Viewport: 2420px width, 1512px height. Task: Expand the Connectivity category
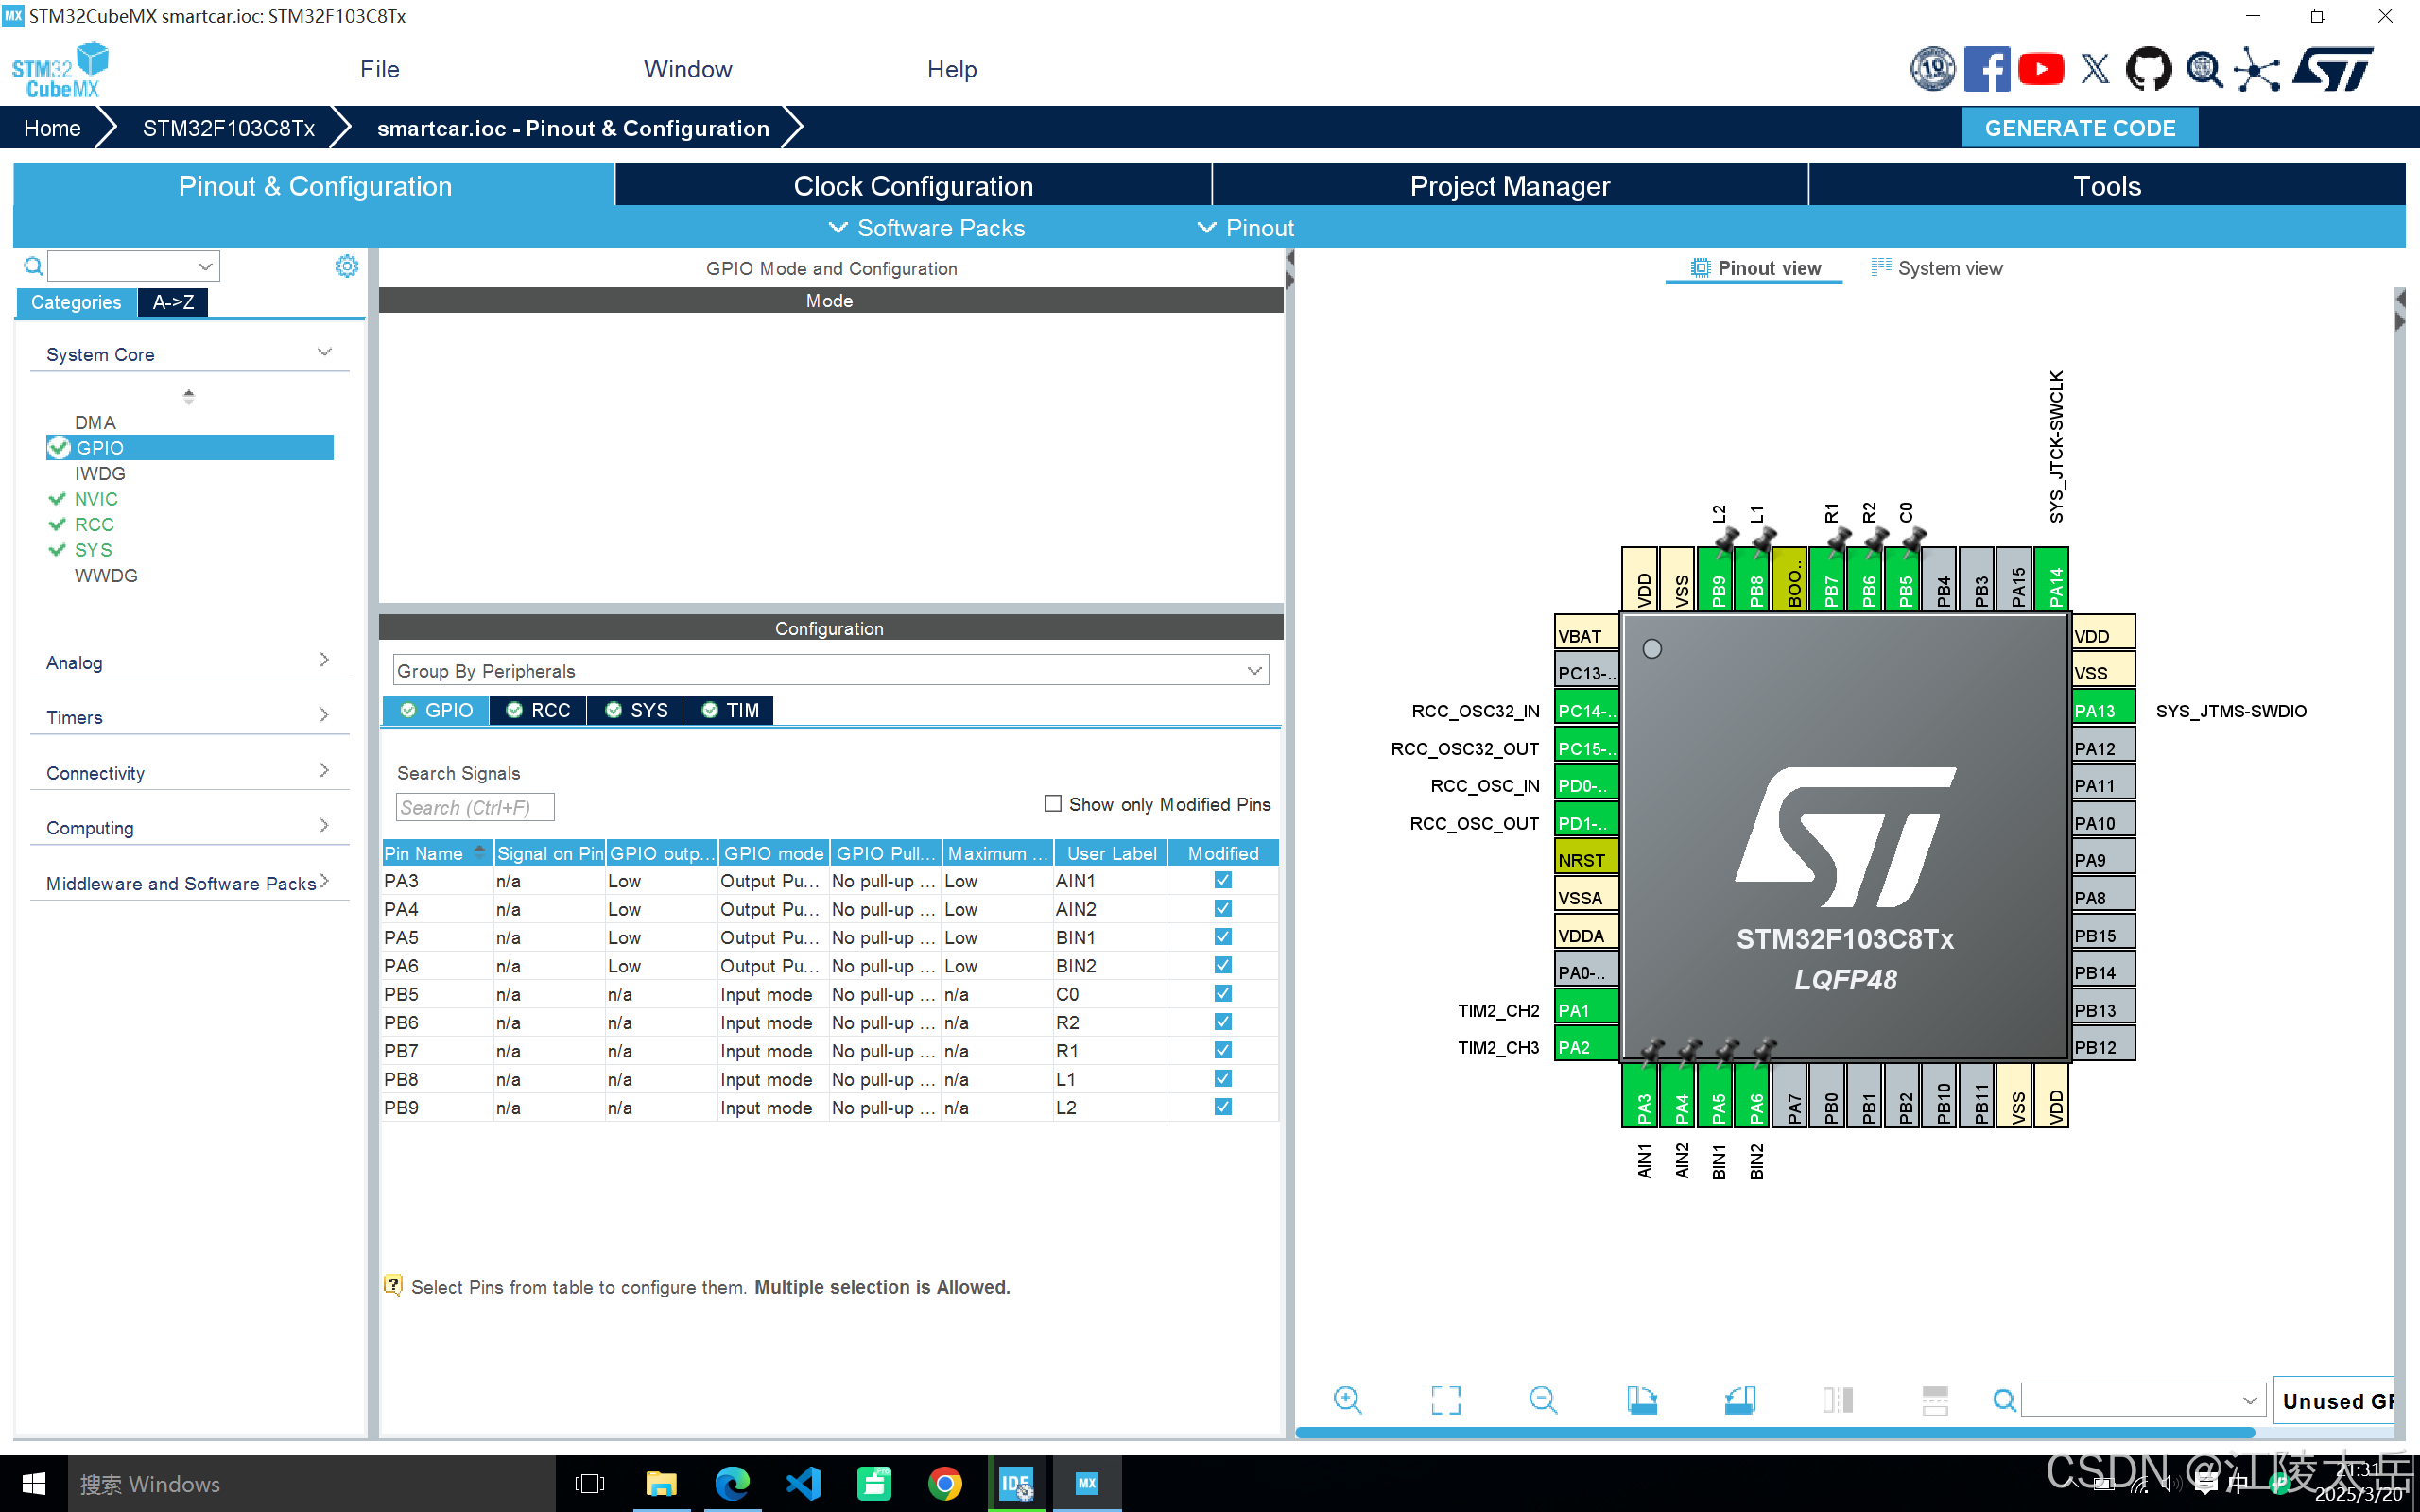(x=187, y=772)
